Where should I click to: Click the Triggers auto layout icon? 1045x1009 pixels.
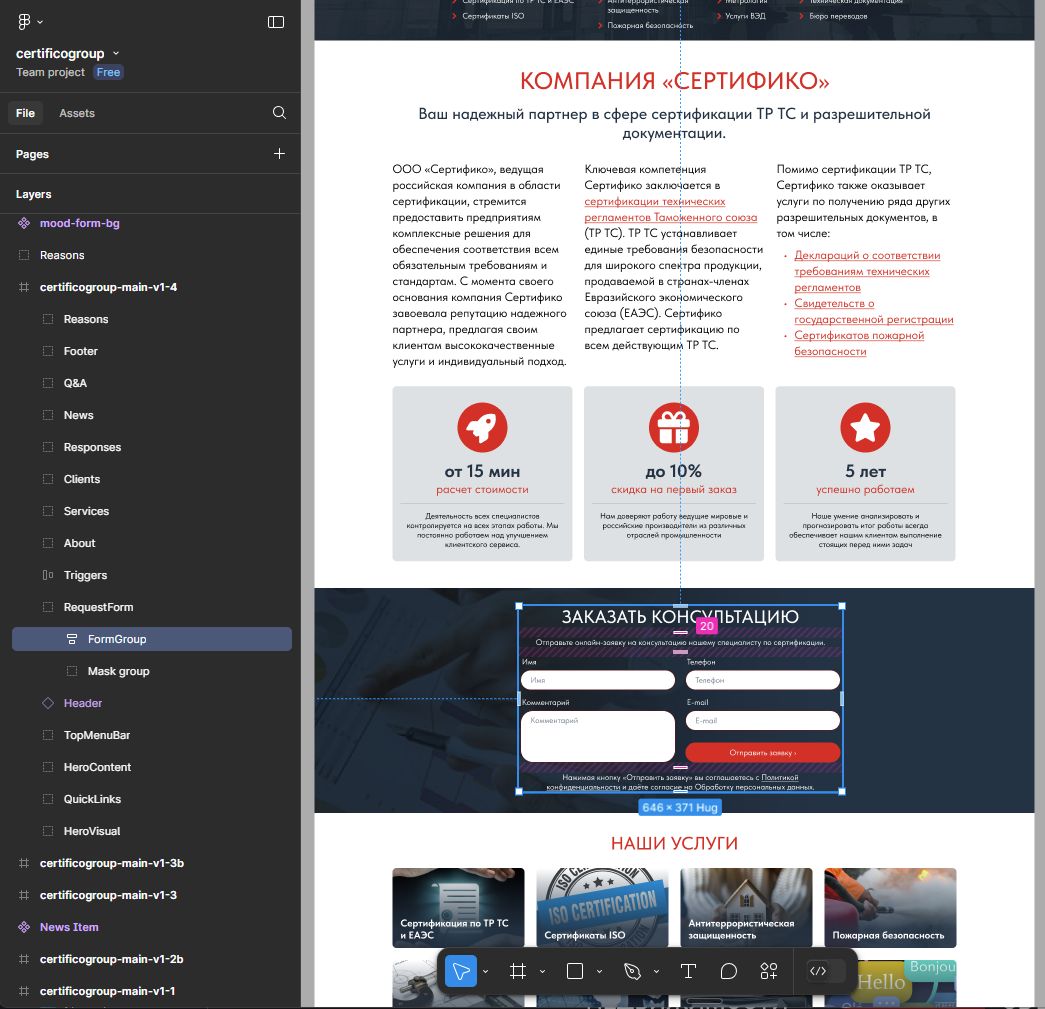tap(48, 575)
